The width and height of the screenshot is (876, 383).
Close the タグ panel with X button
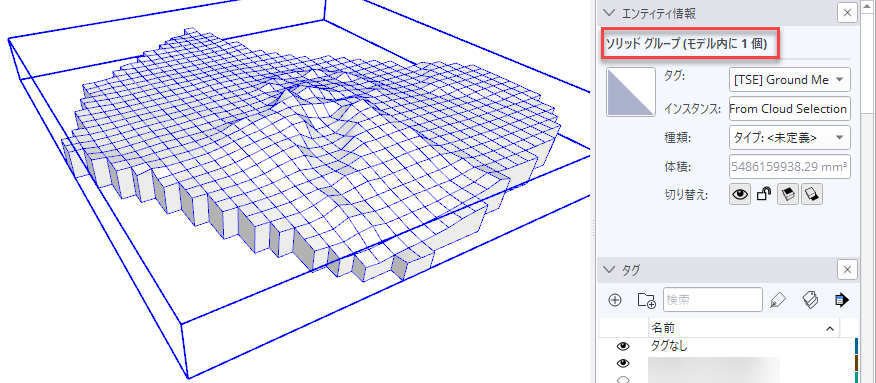pyautogui.click(x=848, y=270)
